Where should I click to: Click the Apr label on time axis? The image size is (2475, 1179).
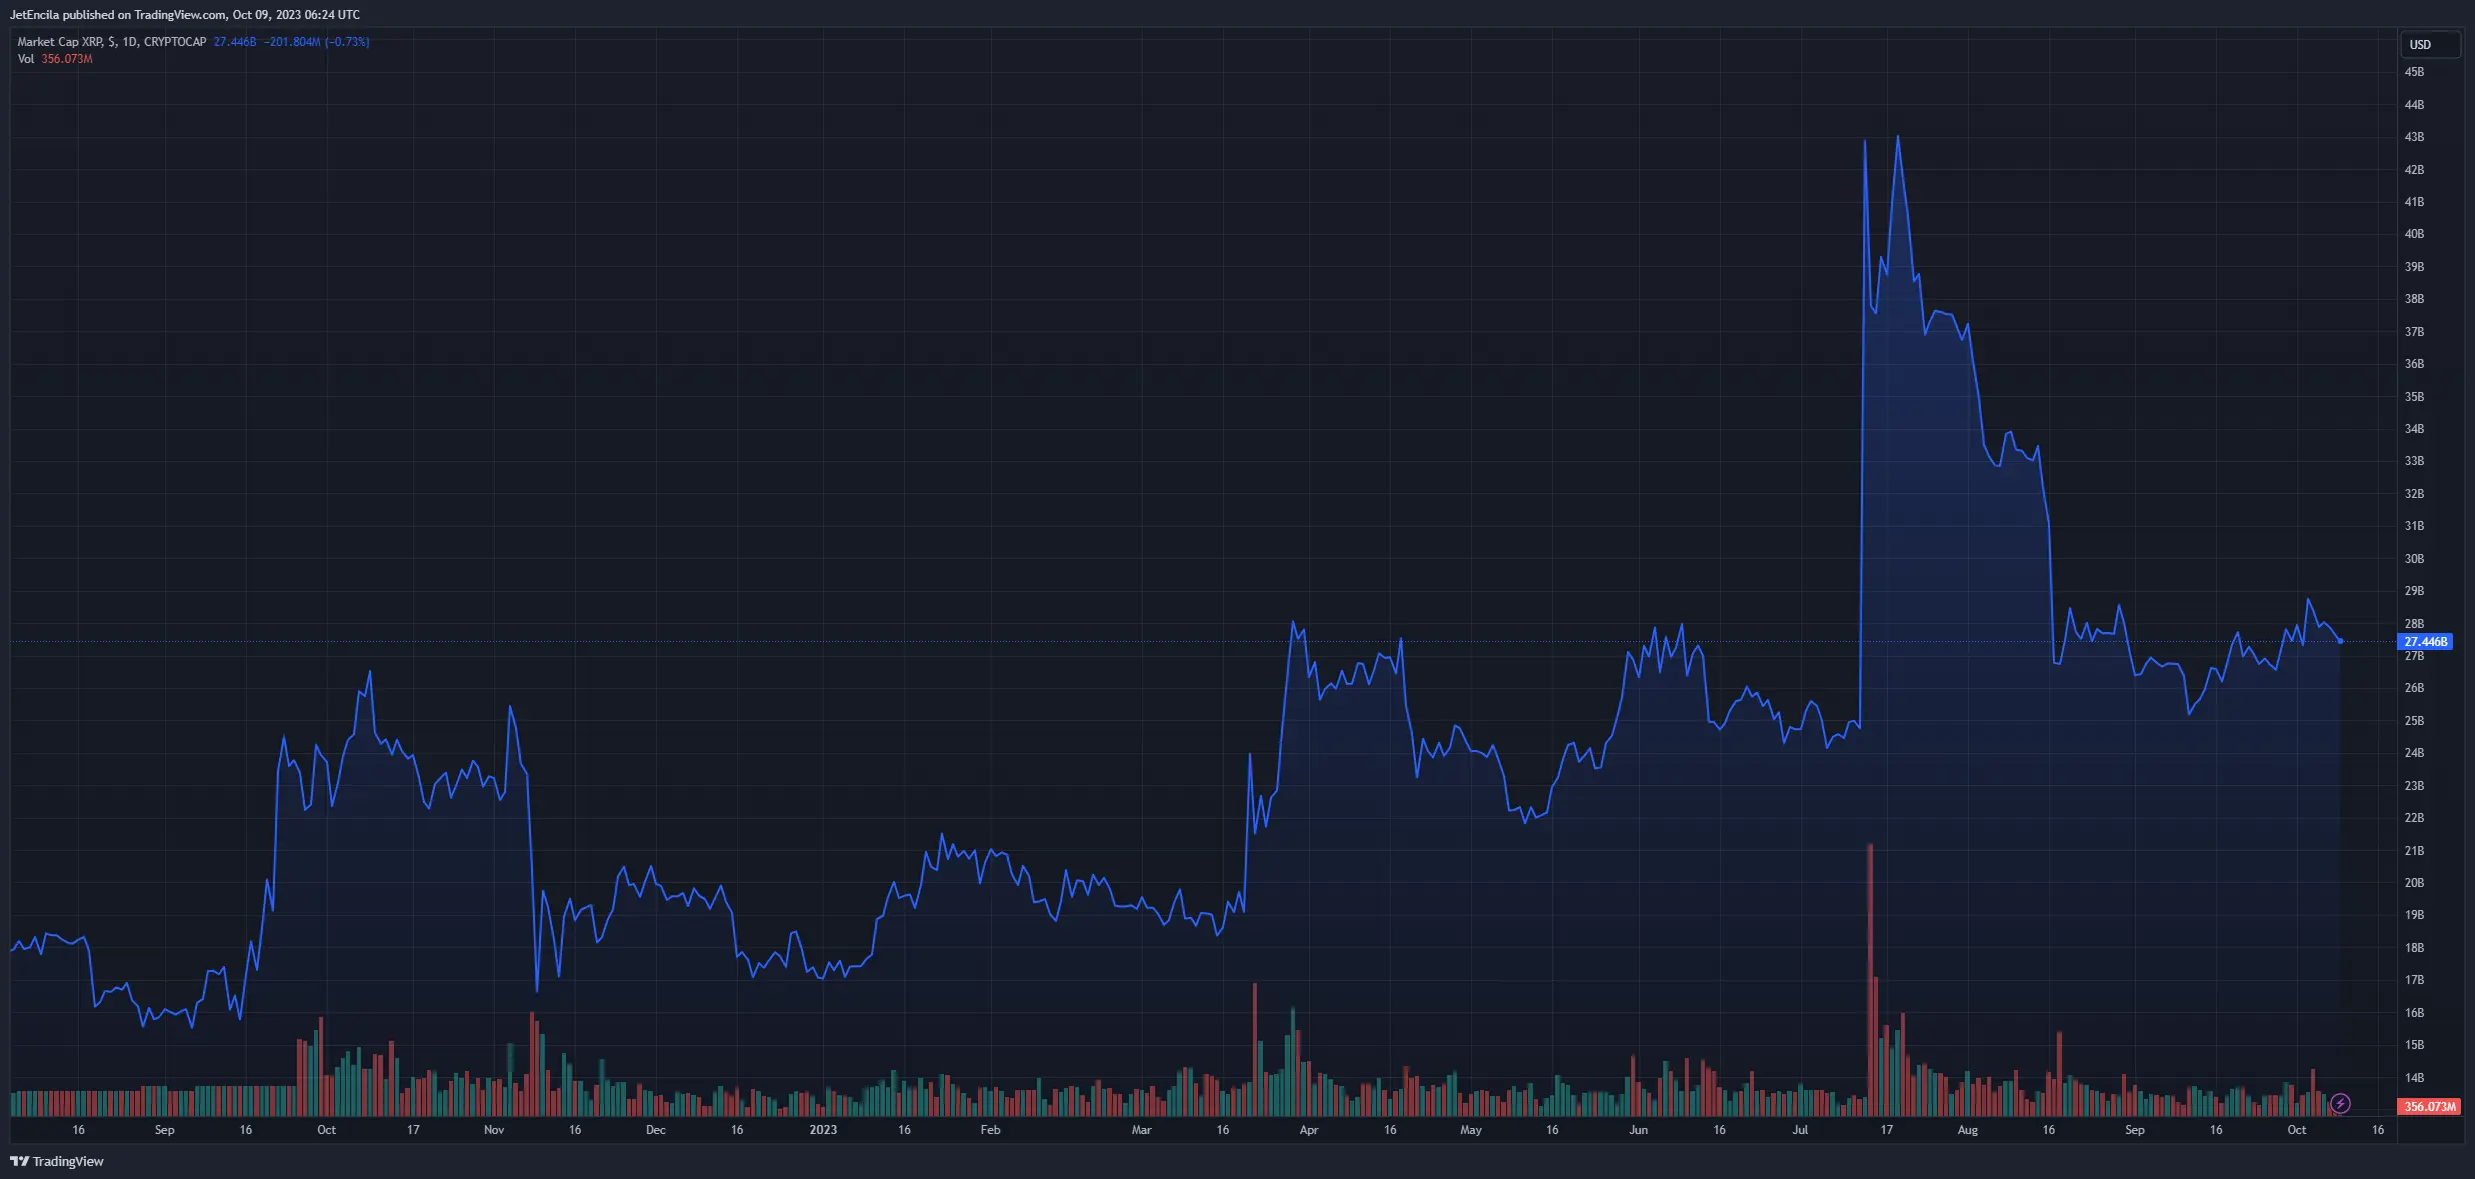1309,1130
